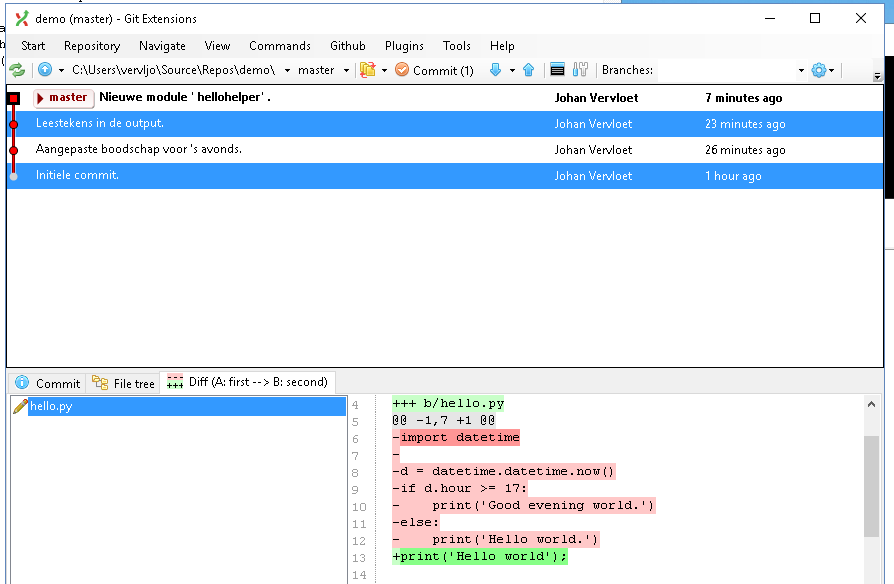Click the Branches filter input field

[x=726, y=70]
